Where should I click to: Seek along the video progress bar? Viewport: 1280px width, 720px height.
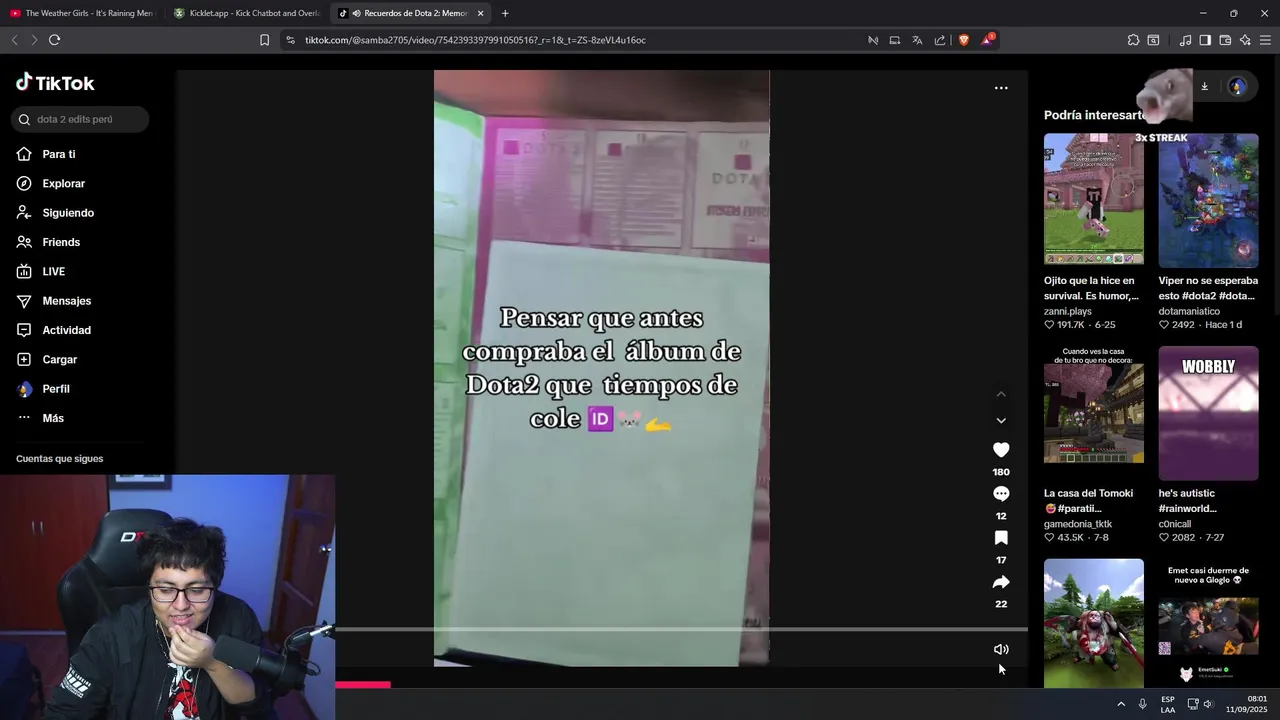680,629
